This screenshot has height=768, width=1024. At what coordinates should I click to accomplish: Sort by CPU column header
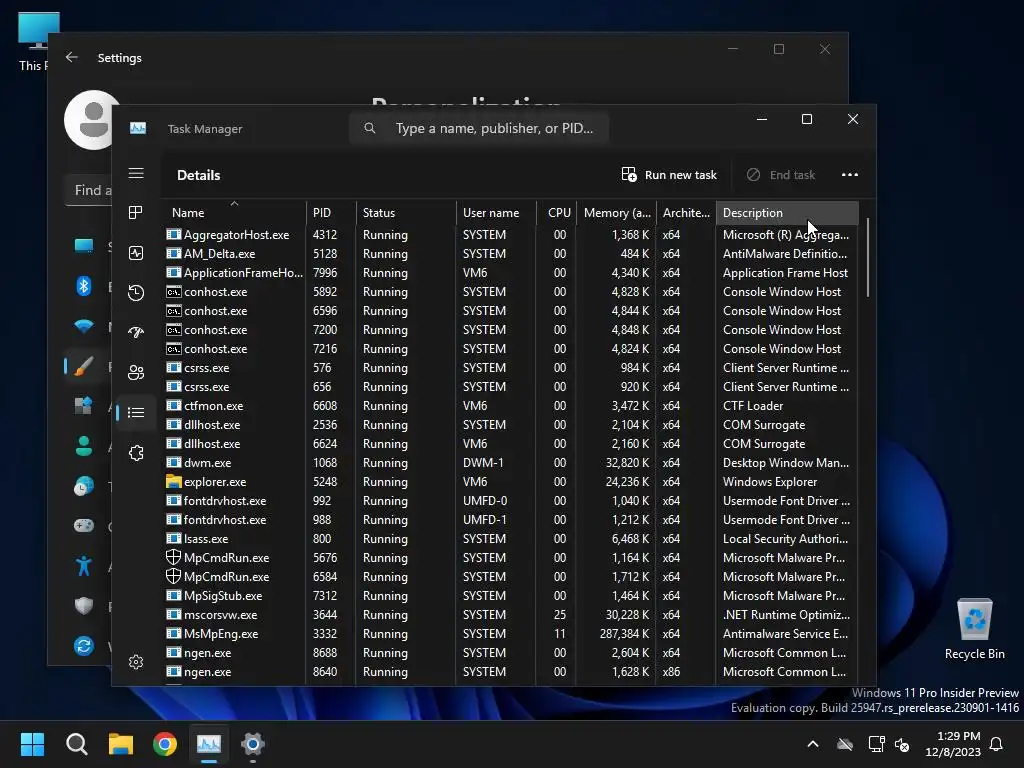point(556,213)
